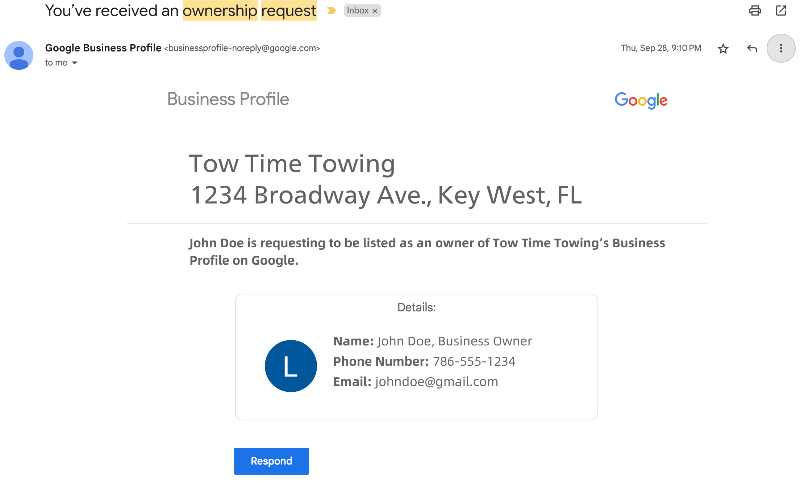Click the blue L profile avatar
Viewport: 800px width, 483px height.
click(x=291, y=366)
